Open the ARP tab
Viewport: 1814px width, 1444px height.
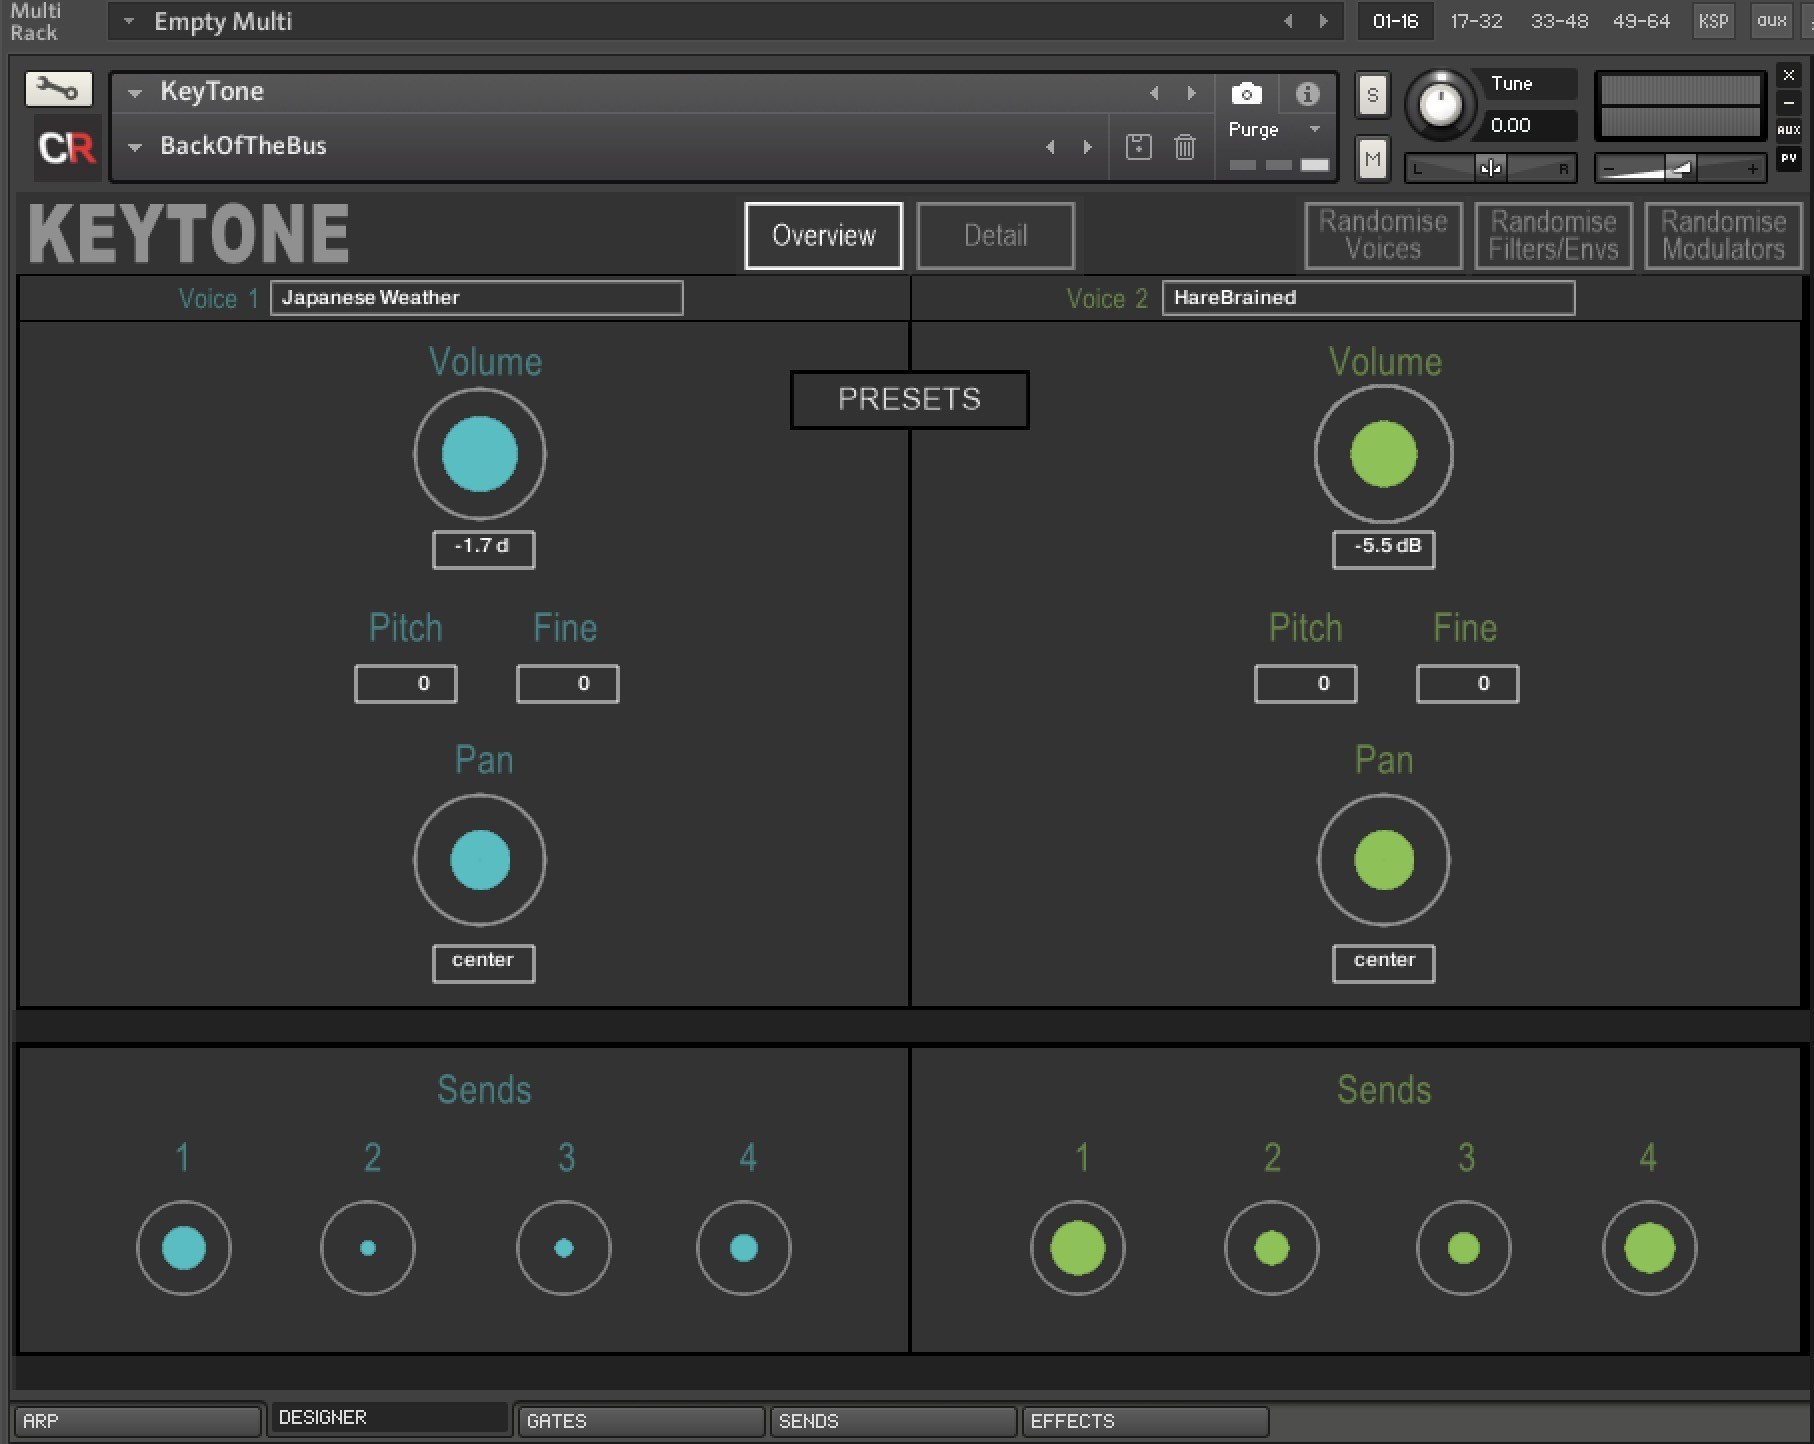[137, 1421]
